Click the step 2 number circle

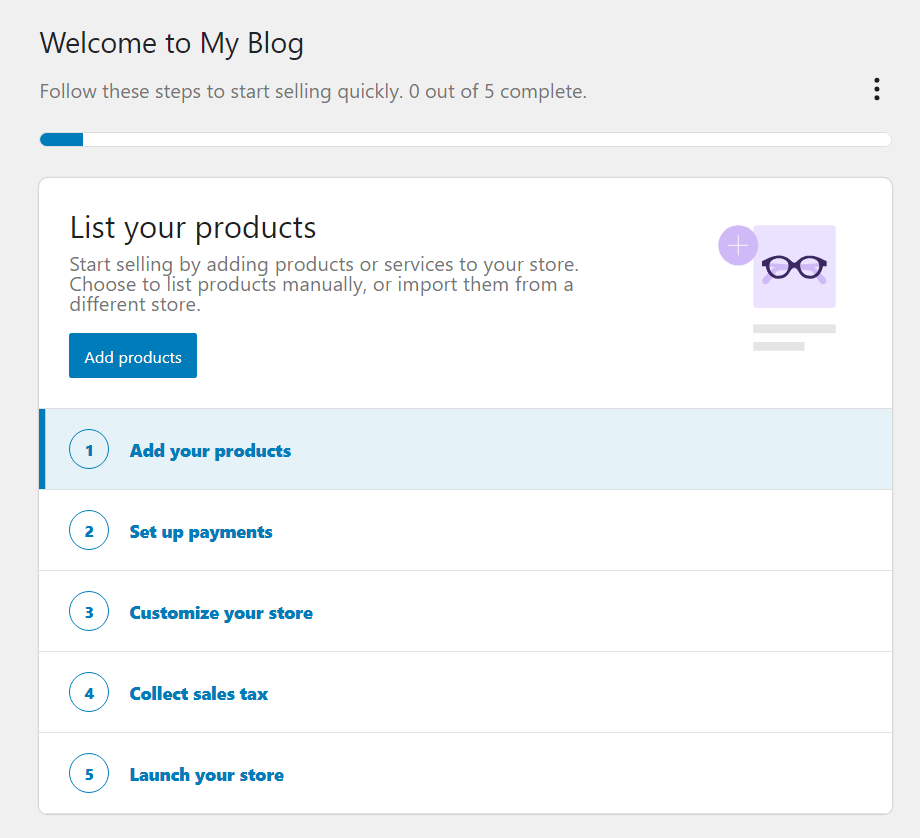(89, 530)
